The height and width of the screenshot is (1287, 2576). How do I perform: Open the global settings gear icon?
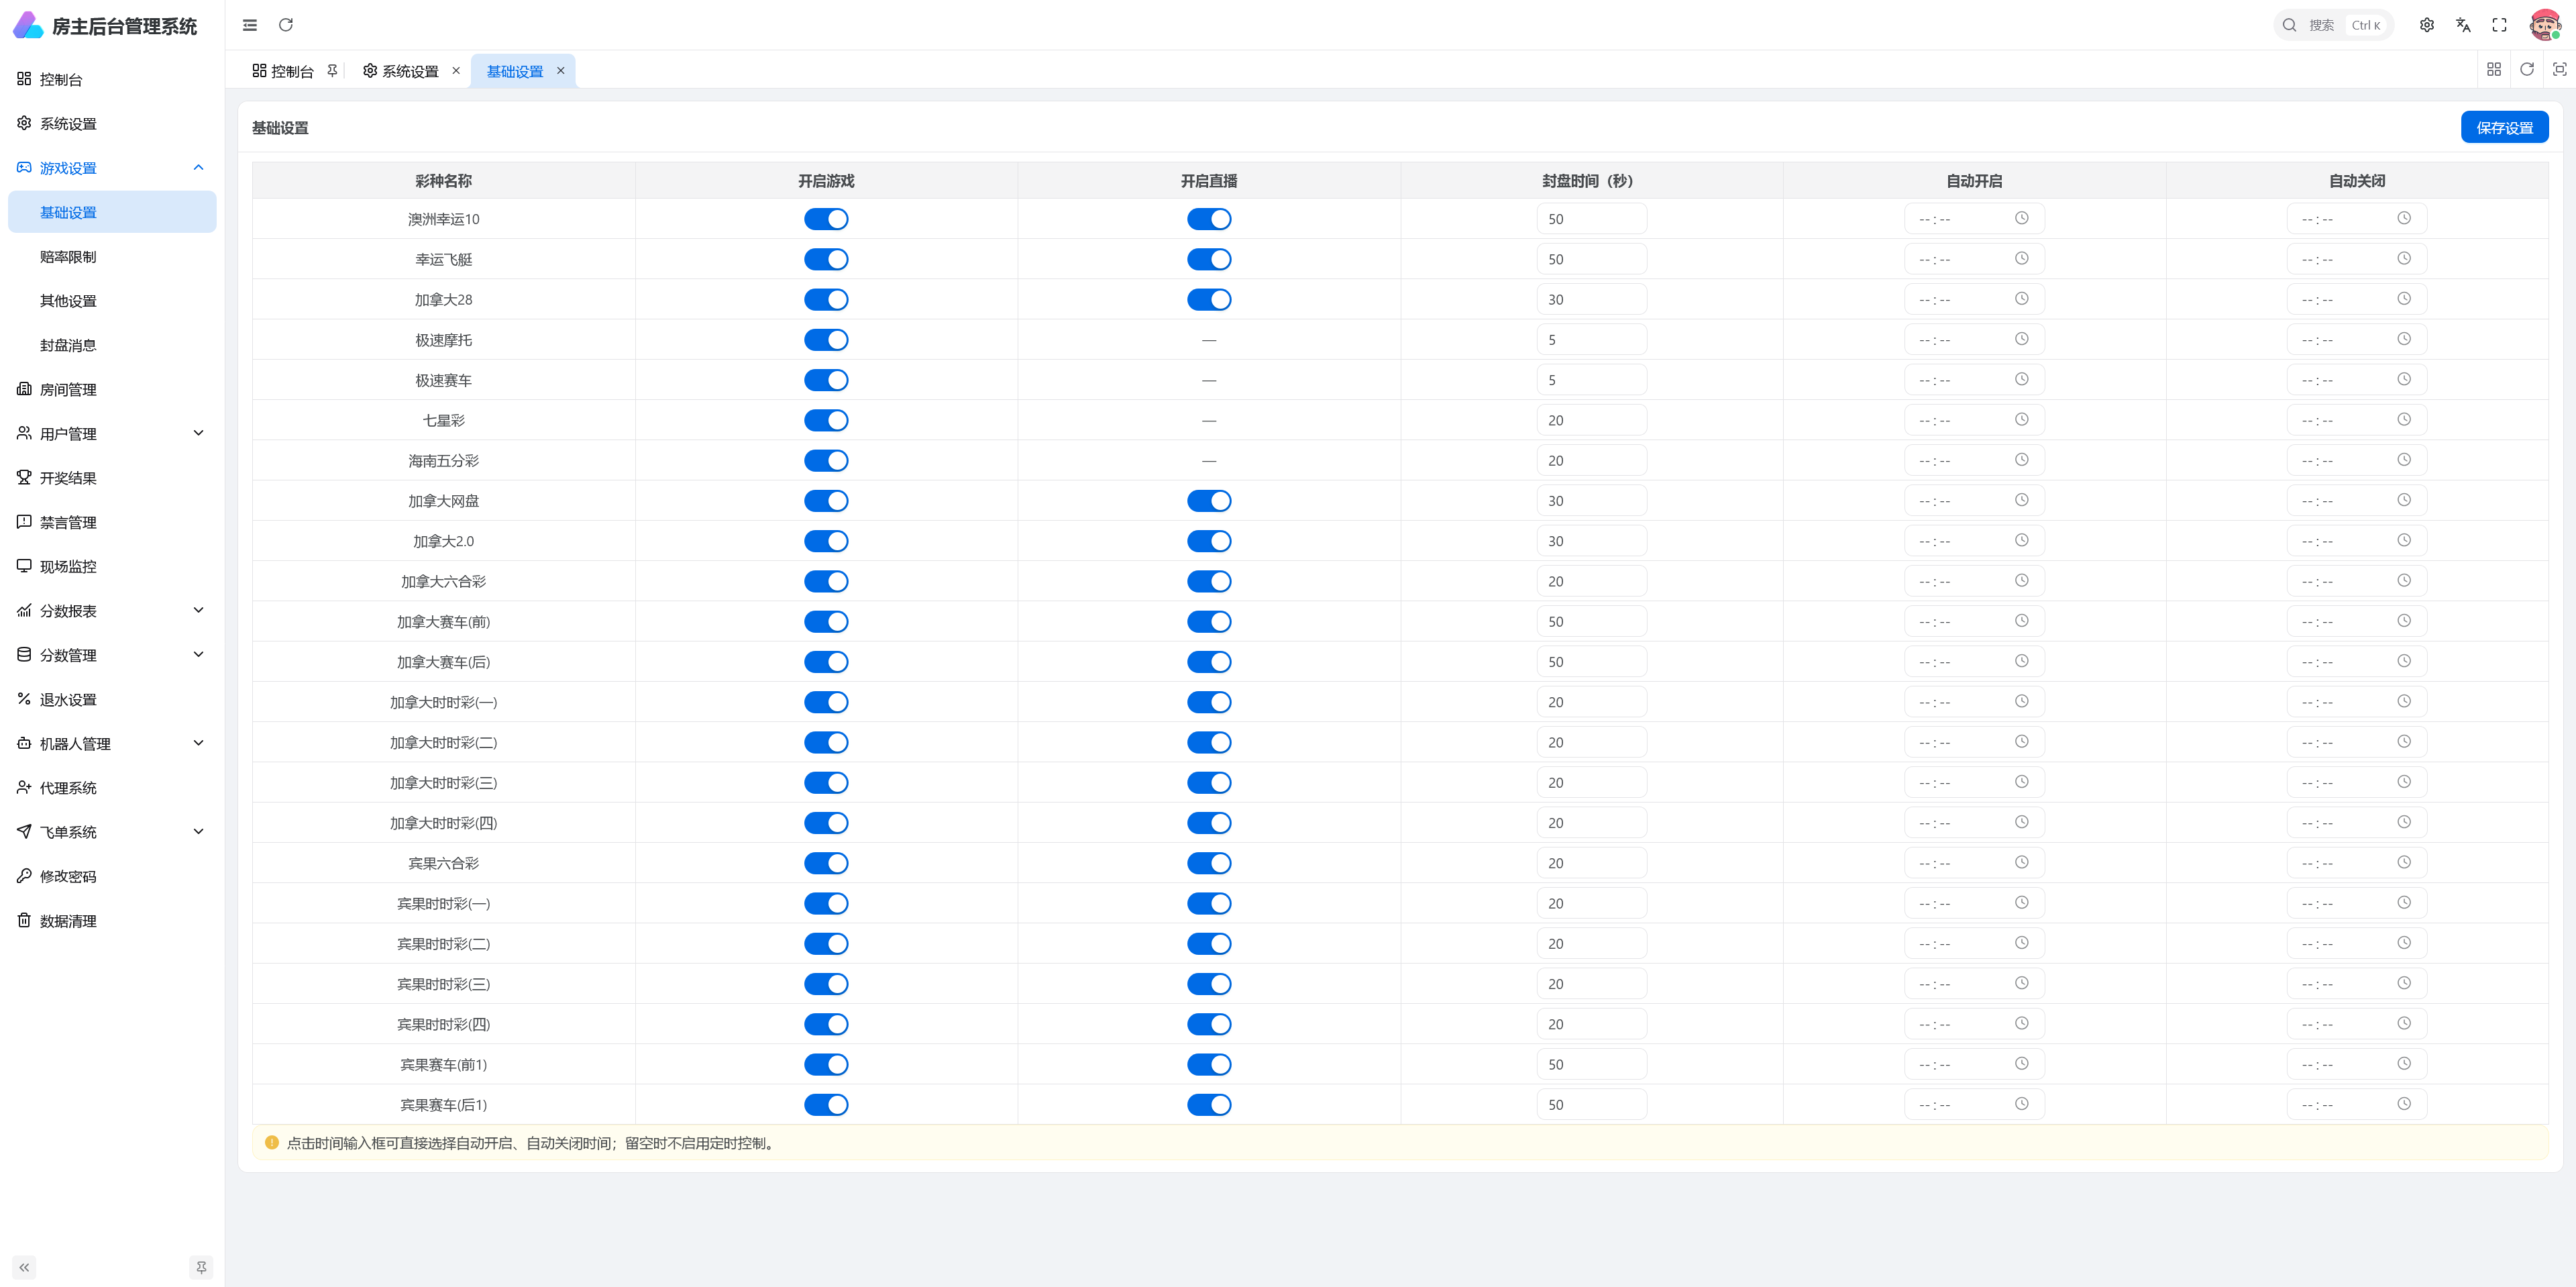pos(2426,25)
